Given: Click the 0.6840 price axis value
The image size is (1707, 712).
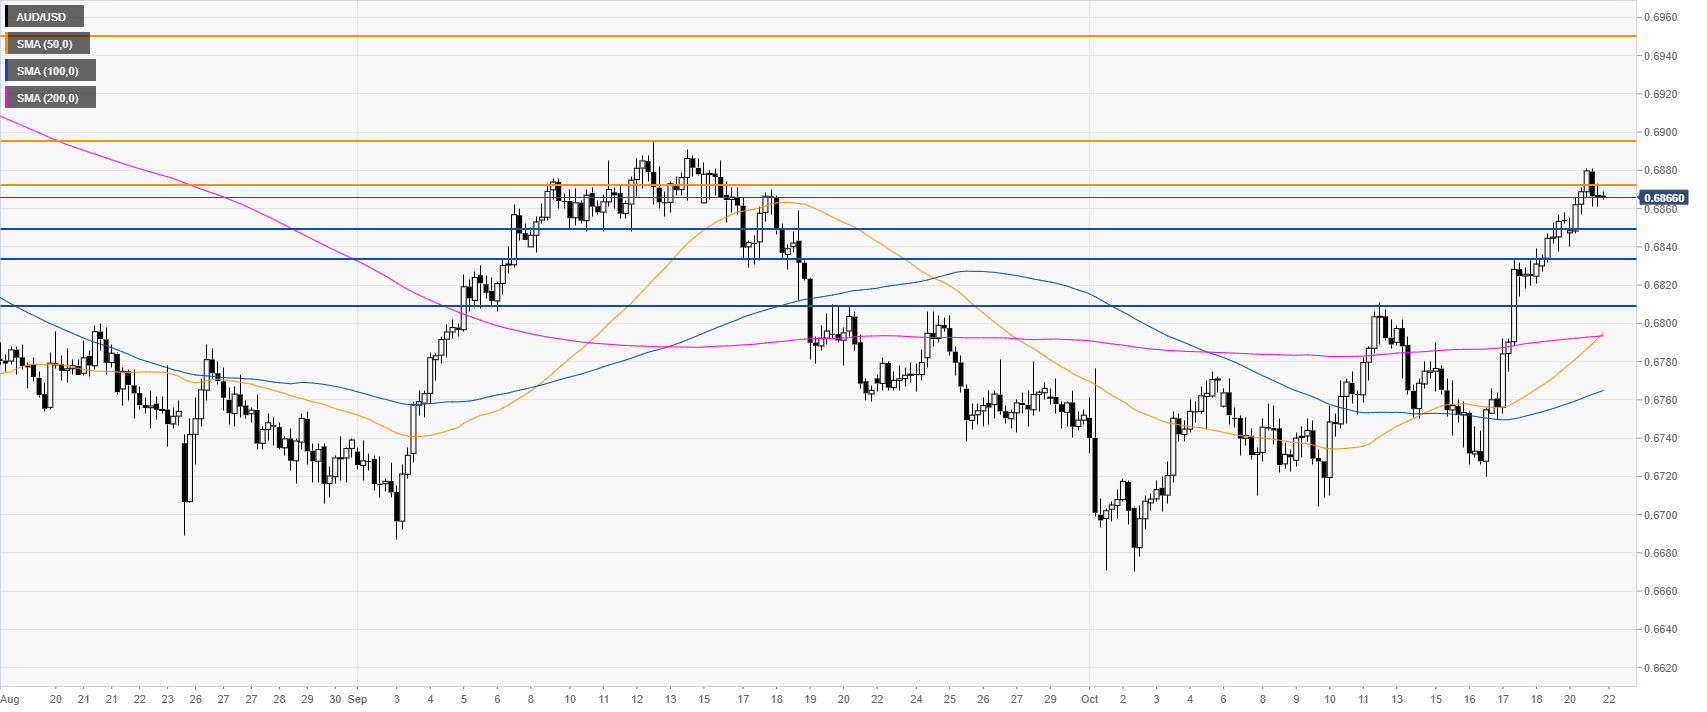Looking at the screenshot, I should 1663,247.
